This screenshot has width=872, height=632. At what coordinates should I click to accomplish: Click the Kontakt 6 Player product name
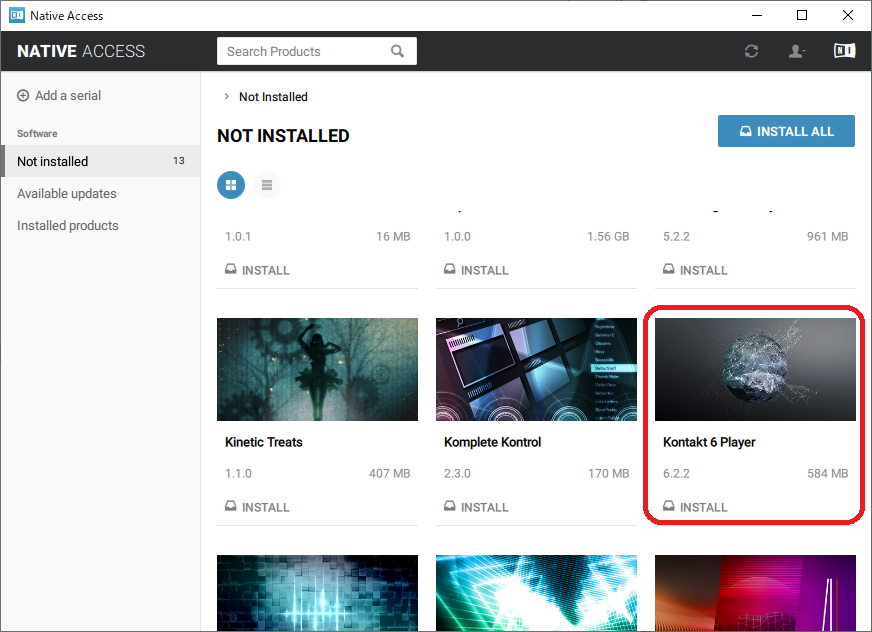pos(709,442)
